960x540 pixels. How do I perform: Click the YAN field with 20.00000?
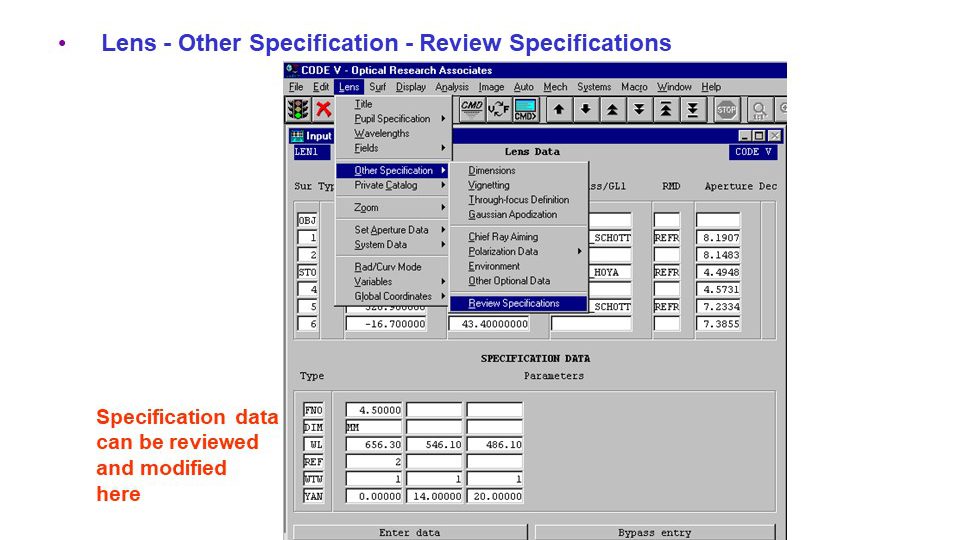(x=495, y=496)
